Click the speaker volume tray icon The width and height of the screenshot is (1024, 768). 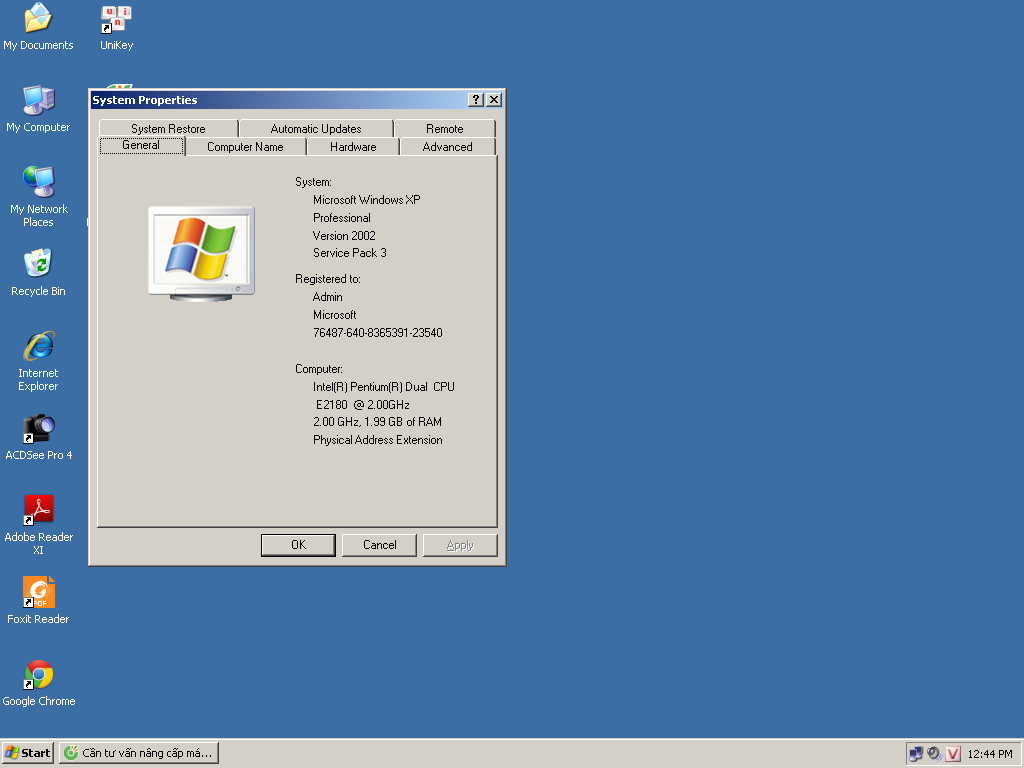pos(935,754)
